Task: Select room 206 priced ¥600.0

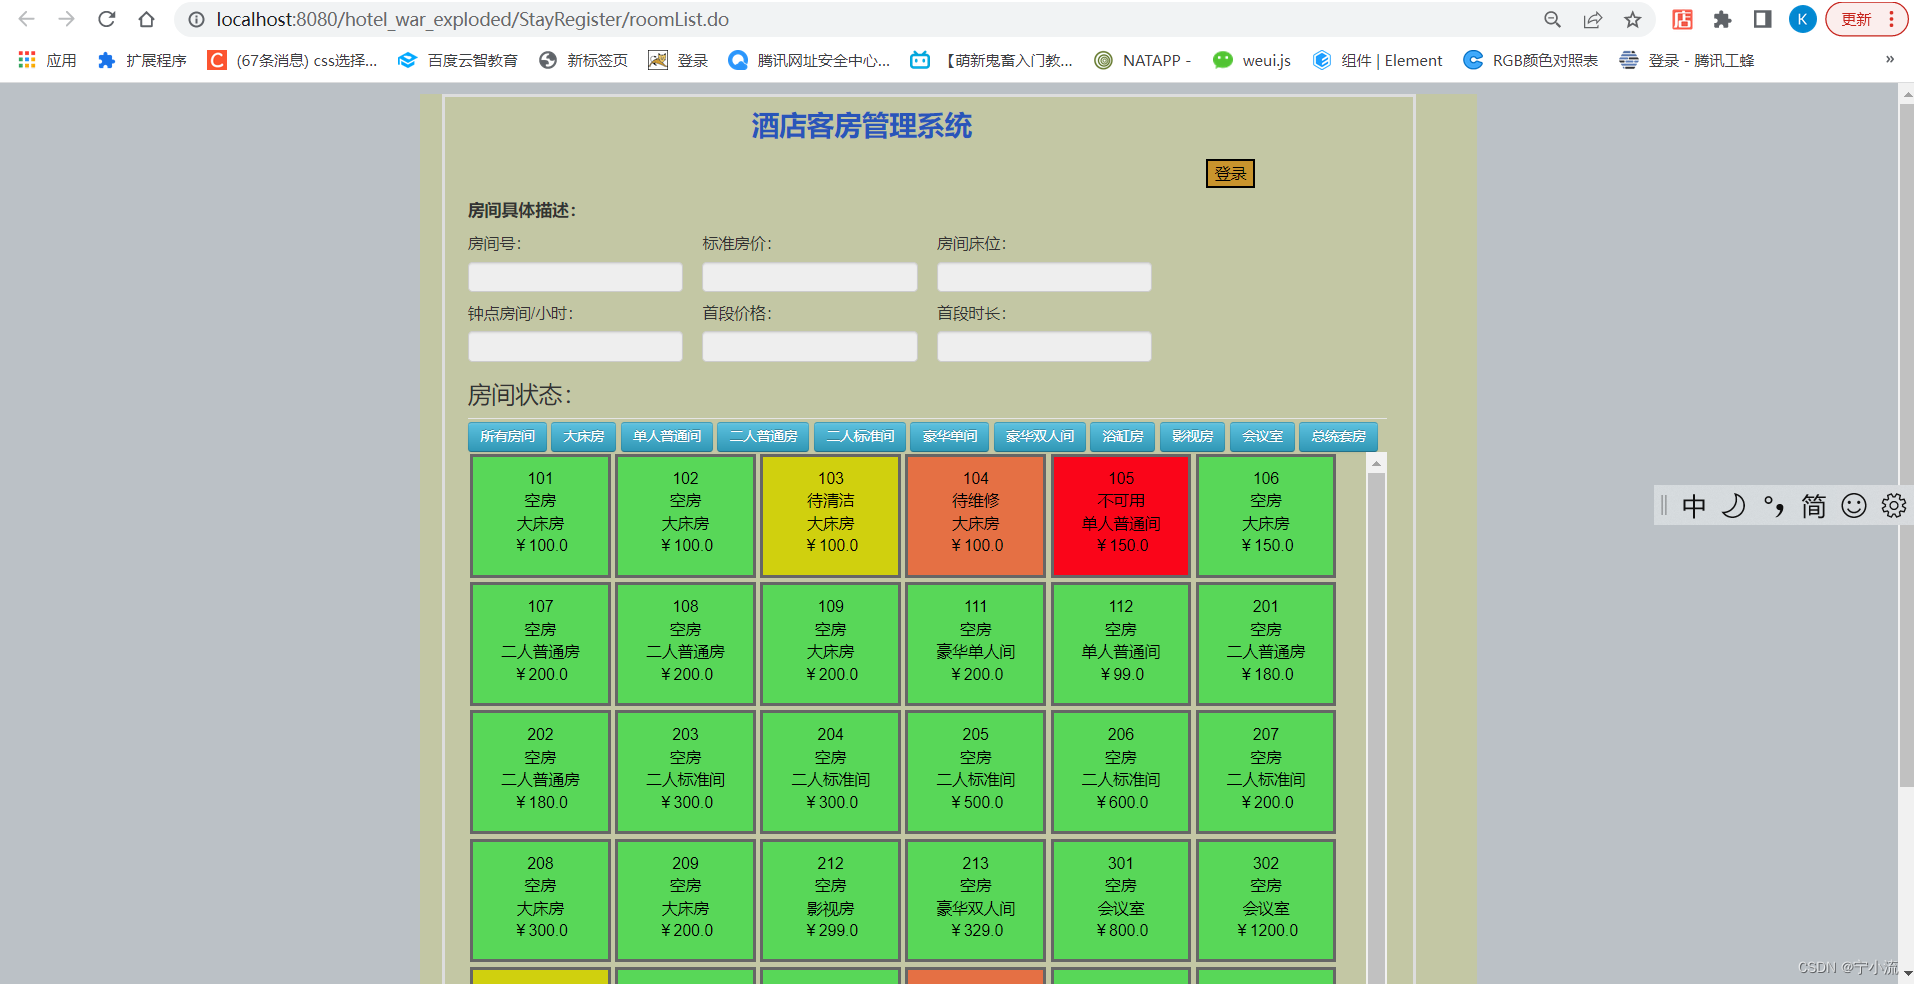Action: coord(1121,772)
